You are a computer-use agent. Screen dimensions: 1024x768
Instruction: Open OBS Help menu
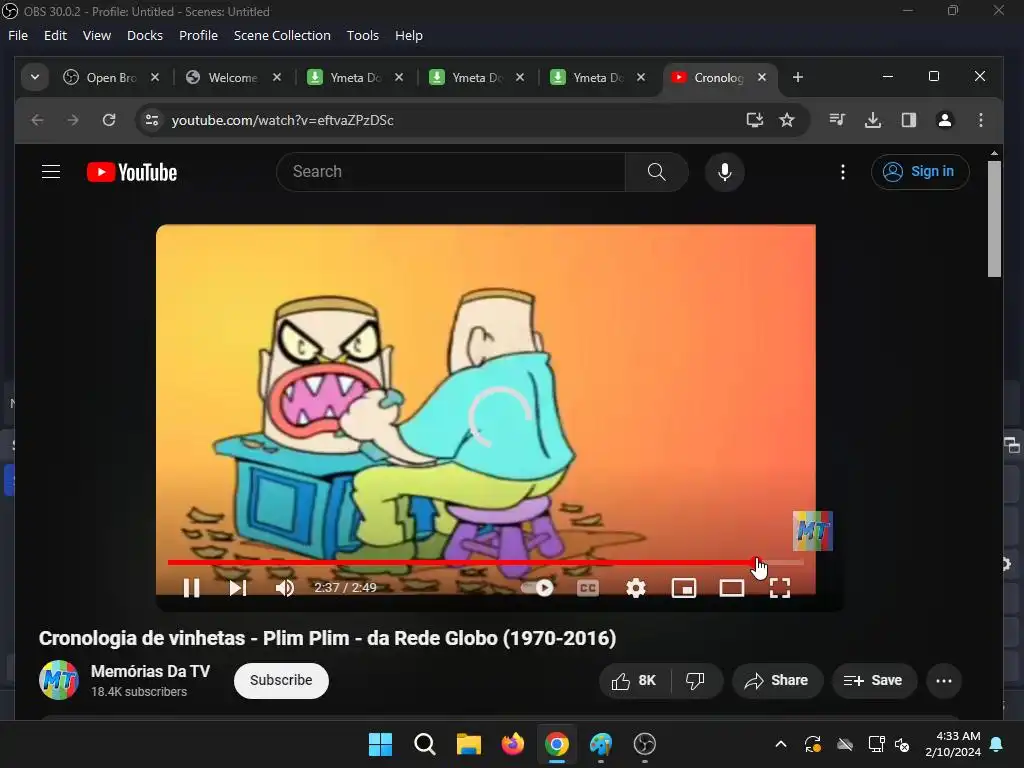[409, 35]
